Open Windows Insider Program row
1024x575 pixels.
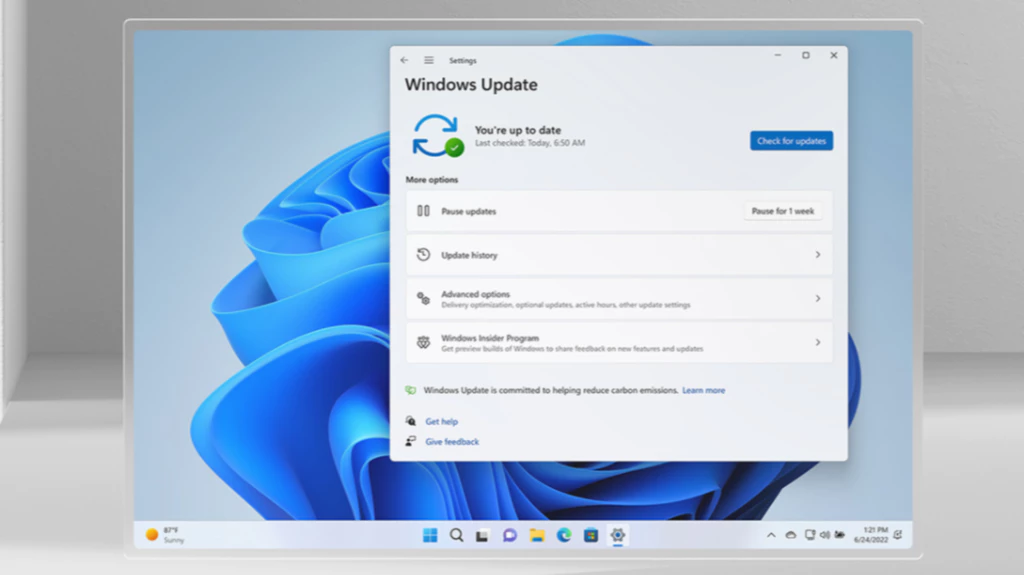(619, 342)
